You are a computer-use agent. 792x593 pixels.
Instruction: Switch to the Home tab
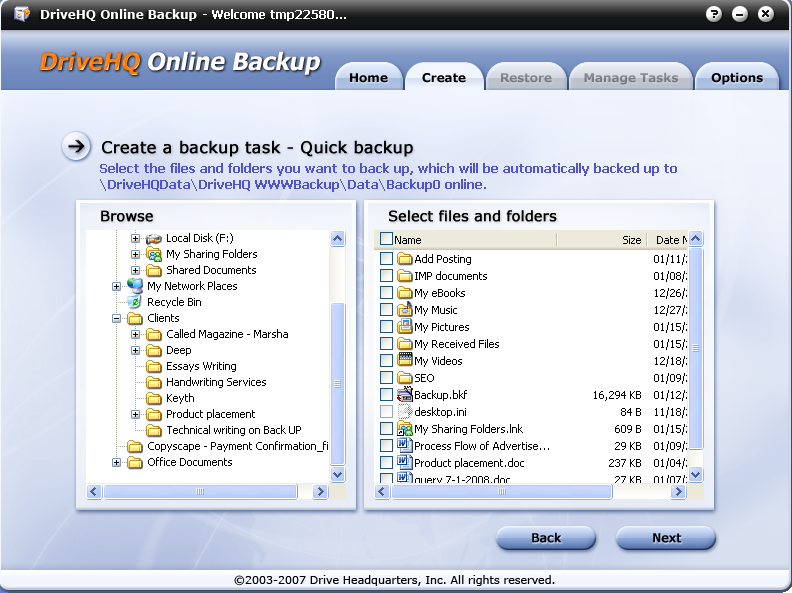369,77
